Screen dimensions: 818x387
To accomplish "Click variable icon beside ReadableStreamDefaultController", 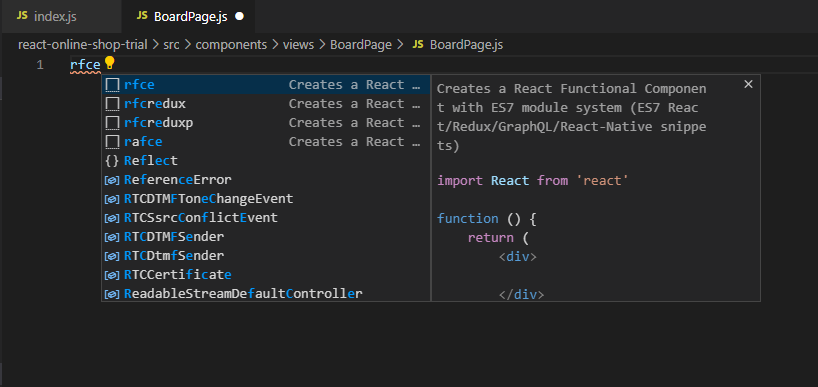I will point(112,294).
